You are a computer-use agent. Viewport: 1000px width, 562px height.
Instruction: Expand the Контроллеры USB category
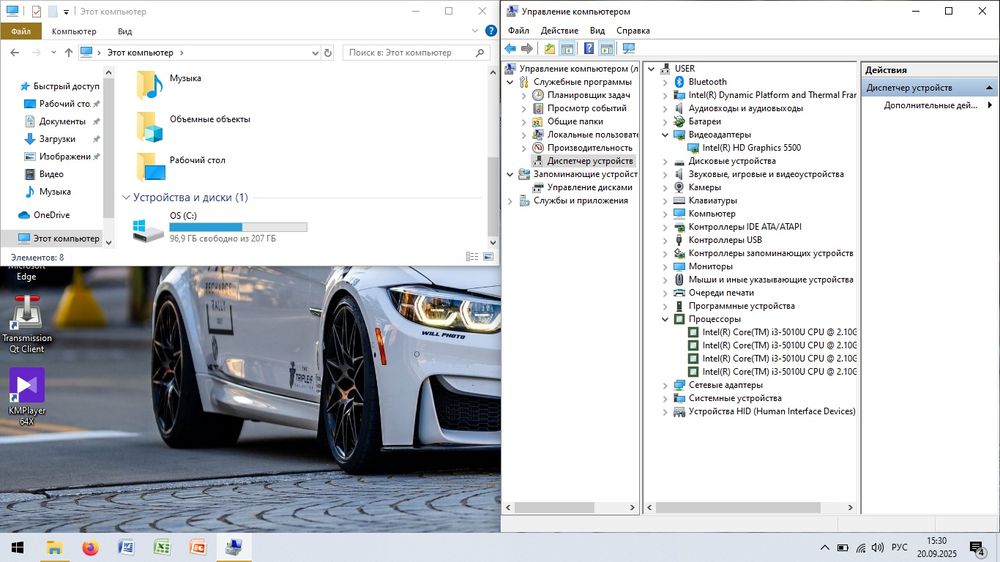[x=665, y=240]
